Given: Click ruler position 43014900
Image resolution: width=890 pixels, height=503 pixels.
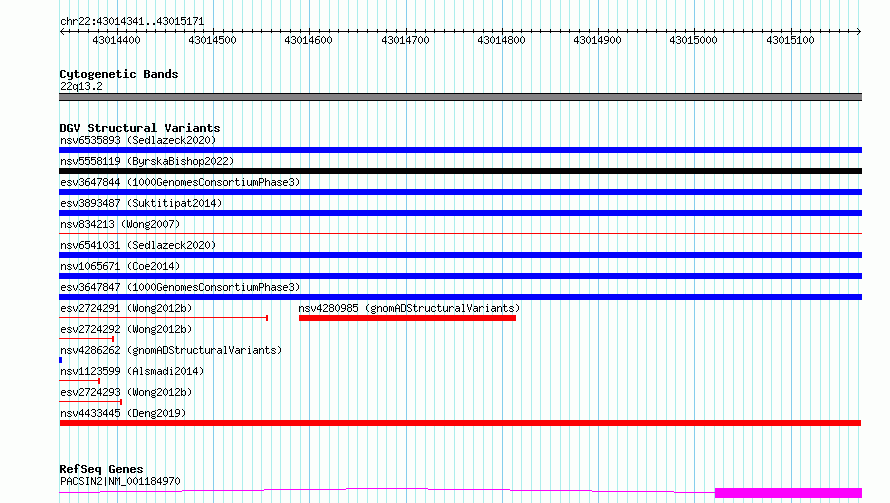Looking at the screenshot, I should pyautogui.click(x=597, y=40).
